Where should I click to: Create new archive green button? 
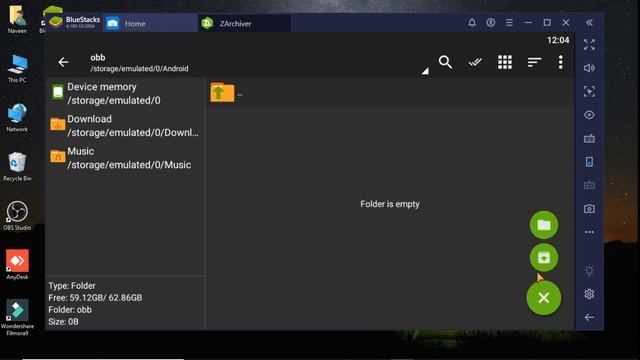pyautogui.click(x=544, y=258)
